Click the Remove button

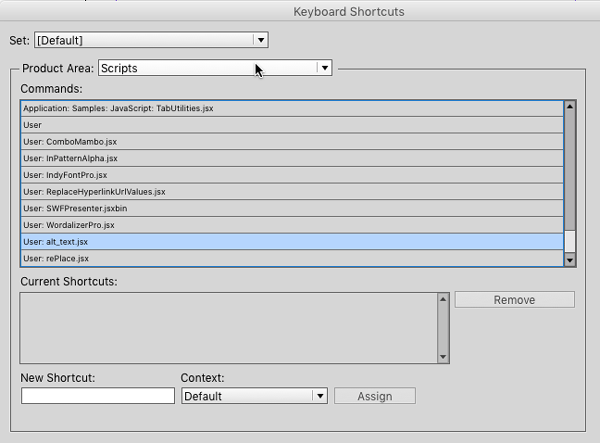coord(514,300)
